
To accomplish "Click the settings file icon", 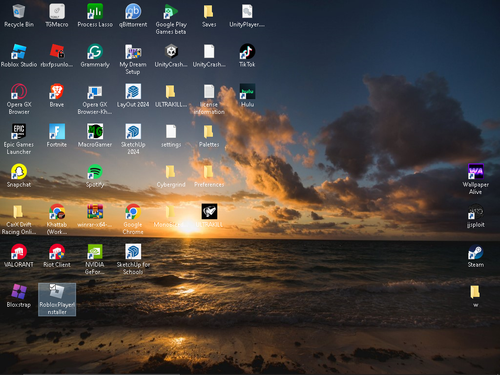I will click(x=171, y=132).
